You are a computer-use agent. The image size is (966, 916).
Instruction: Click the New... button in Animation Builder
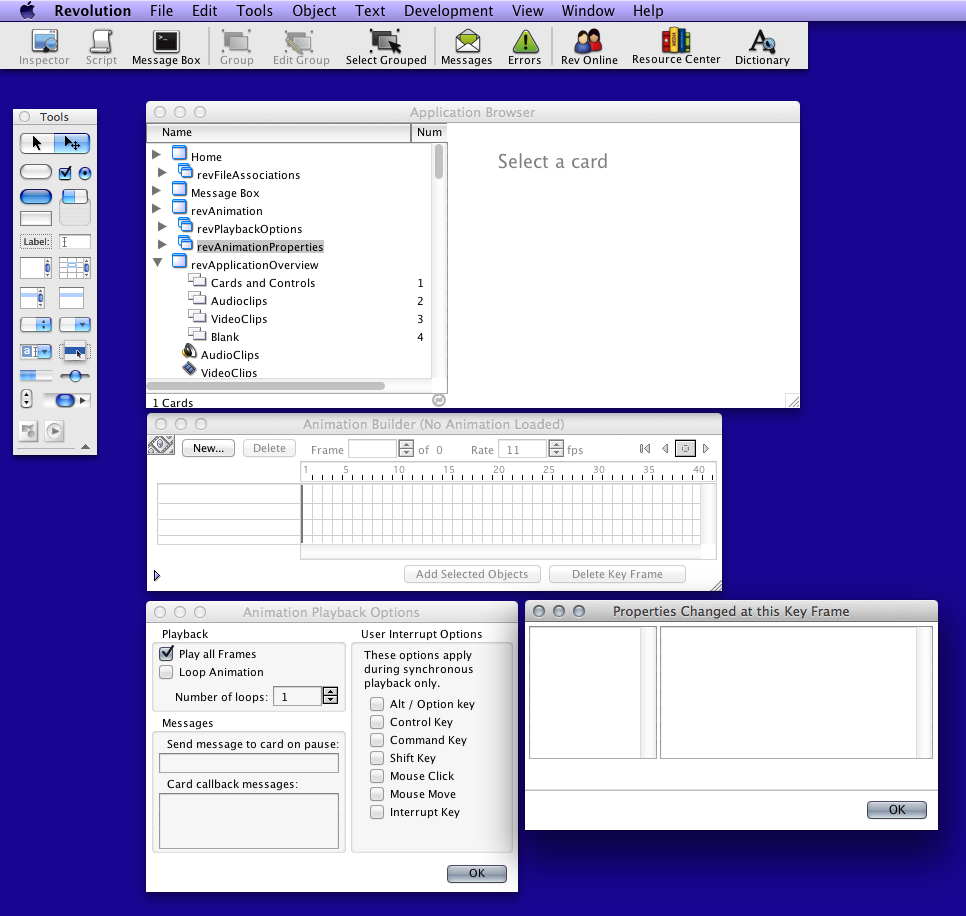coord(208,448)
